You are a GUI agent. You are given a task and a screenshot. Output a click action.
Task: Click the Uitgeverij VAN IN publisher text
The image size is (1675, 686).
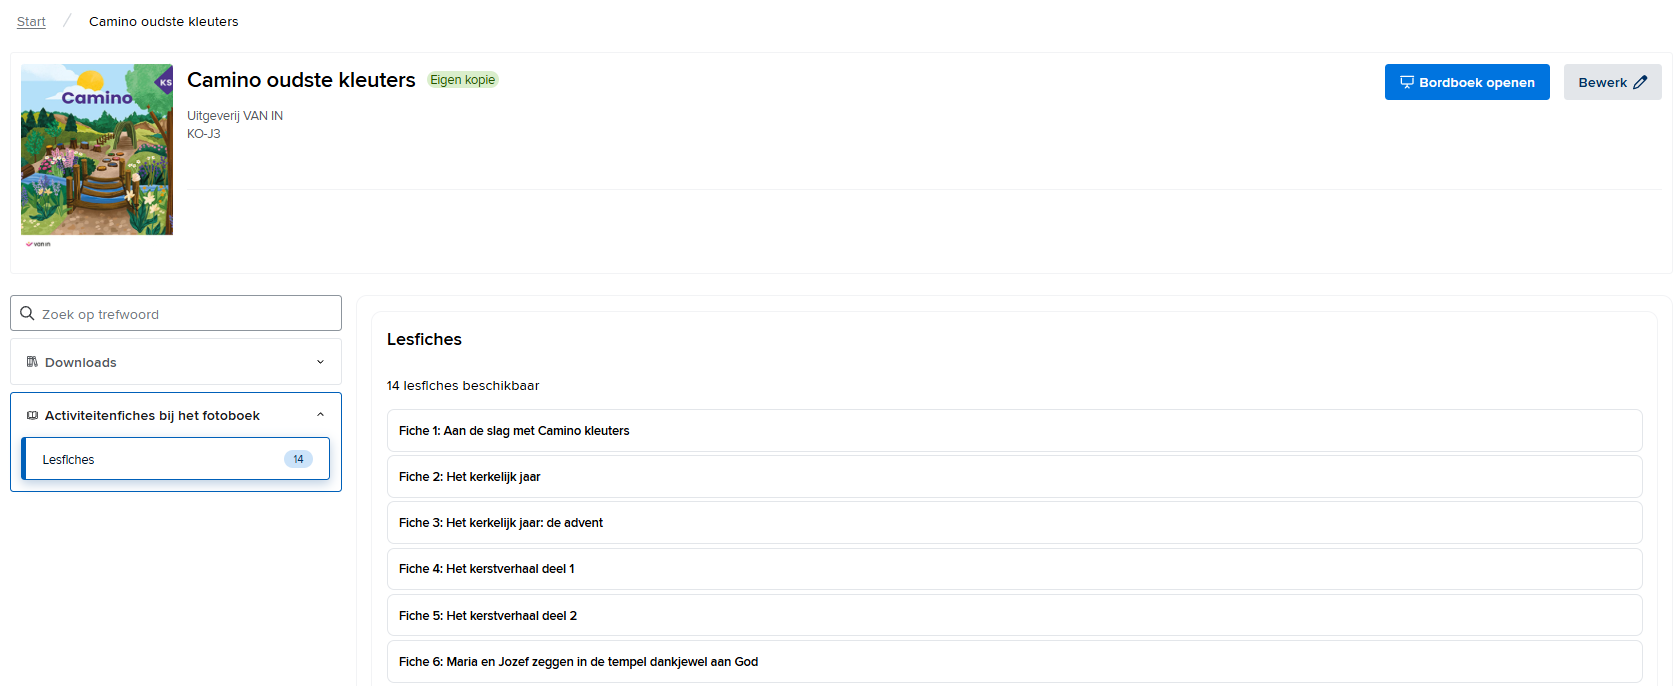point(235,116)
